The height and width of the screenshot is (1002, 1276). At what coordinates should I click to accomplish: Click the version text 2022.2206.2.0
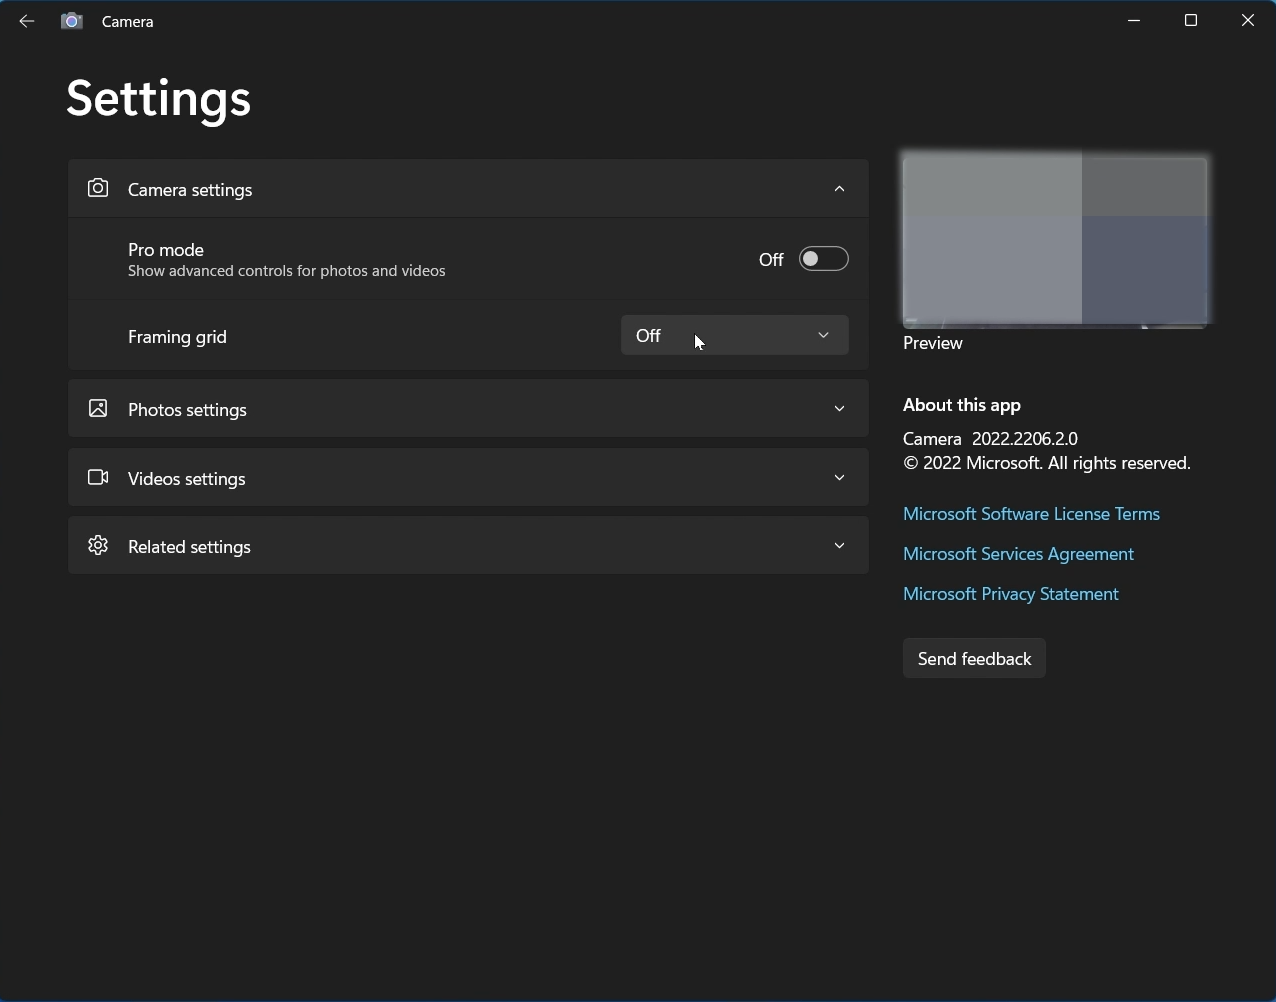tap(1025, 439)
